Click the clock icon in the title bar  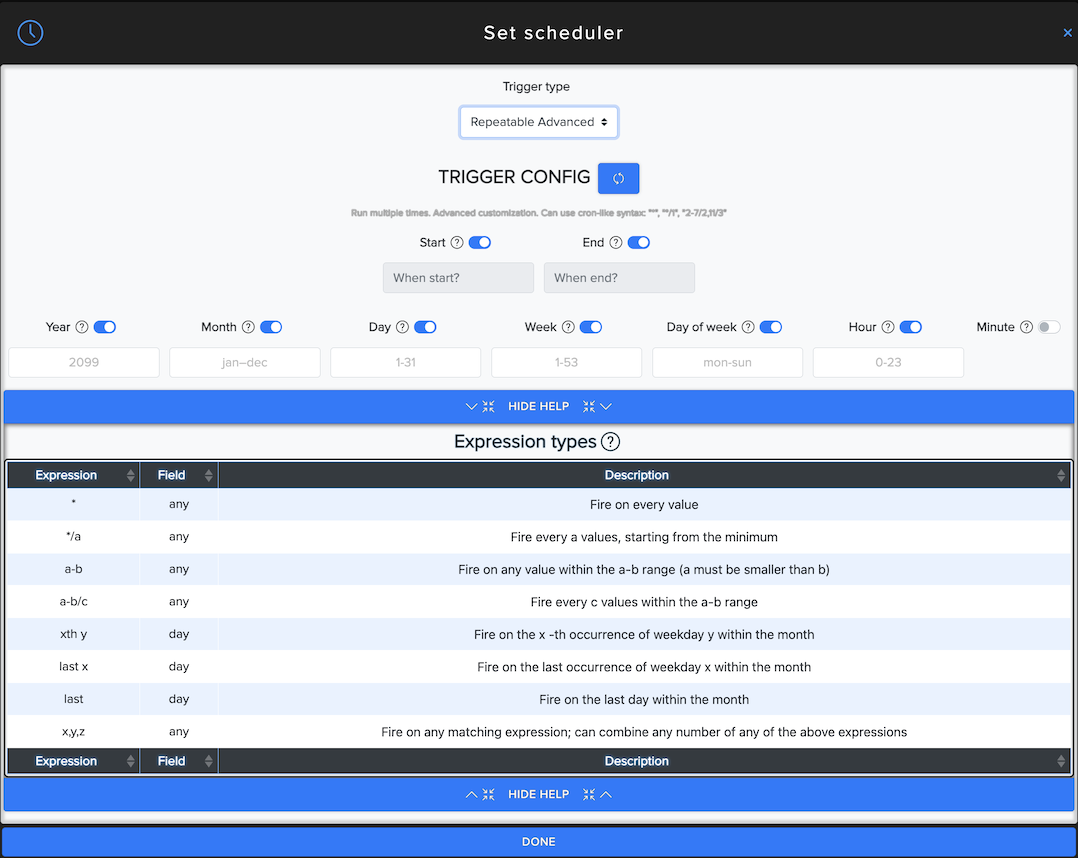point(30,32)
